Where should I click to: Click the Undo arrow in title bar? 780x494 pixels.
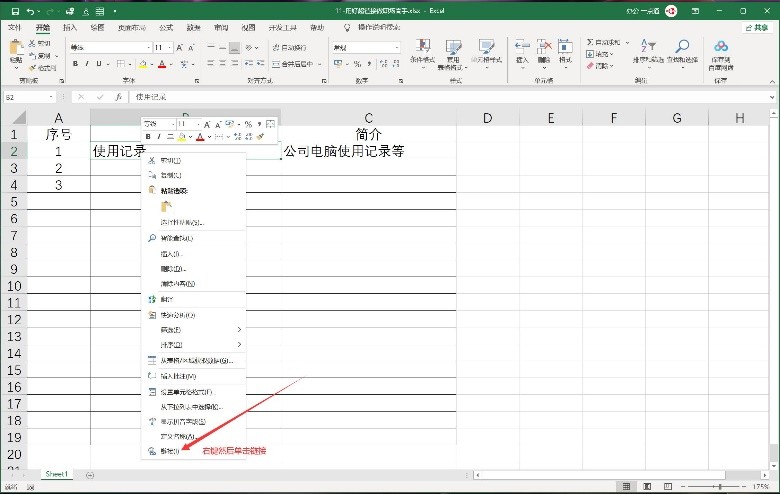coord(31,11)
